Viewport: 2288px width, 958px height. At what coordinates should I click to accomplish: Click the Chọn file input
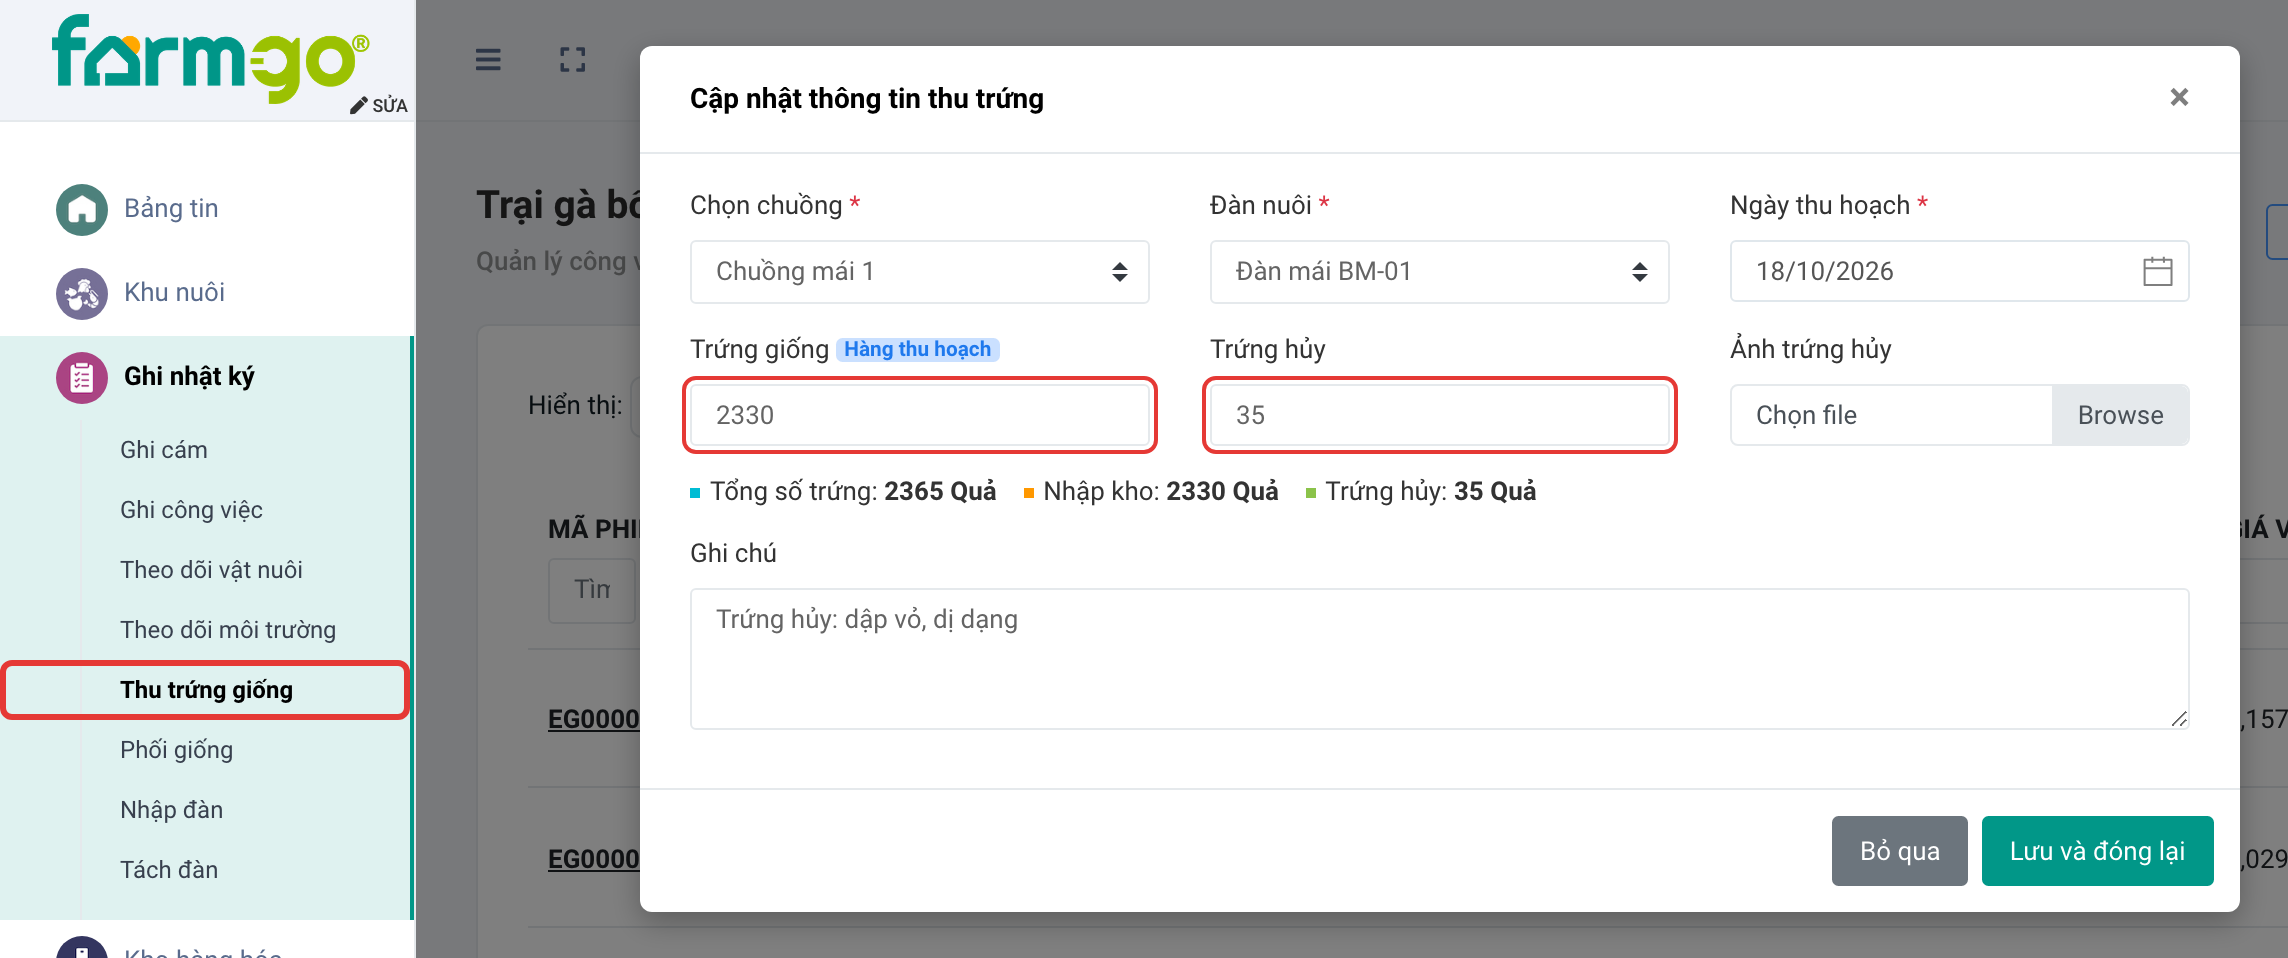click(1891, 415)
